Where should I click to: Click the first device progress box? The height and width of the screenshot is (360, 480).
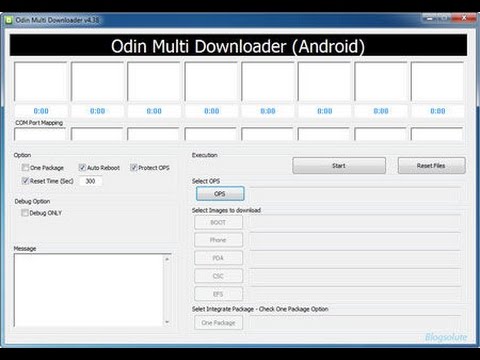pyautogui.click(x=41, y=82)
